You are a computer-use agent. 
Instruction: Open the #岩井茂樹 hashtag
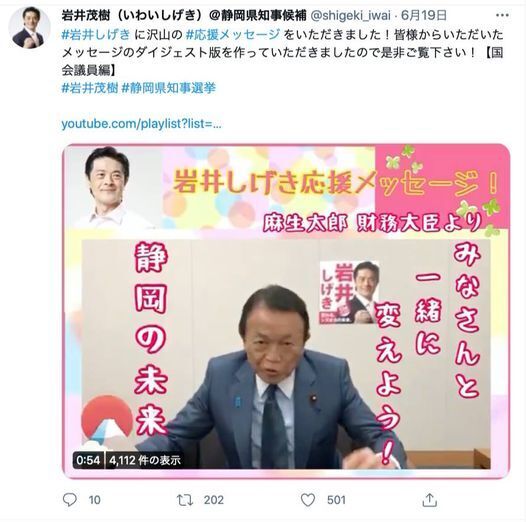90,88
